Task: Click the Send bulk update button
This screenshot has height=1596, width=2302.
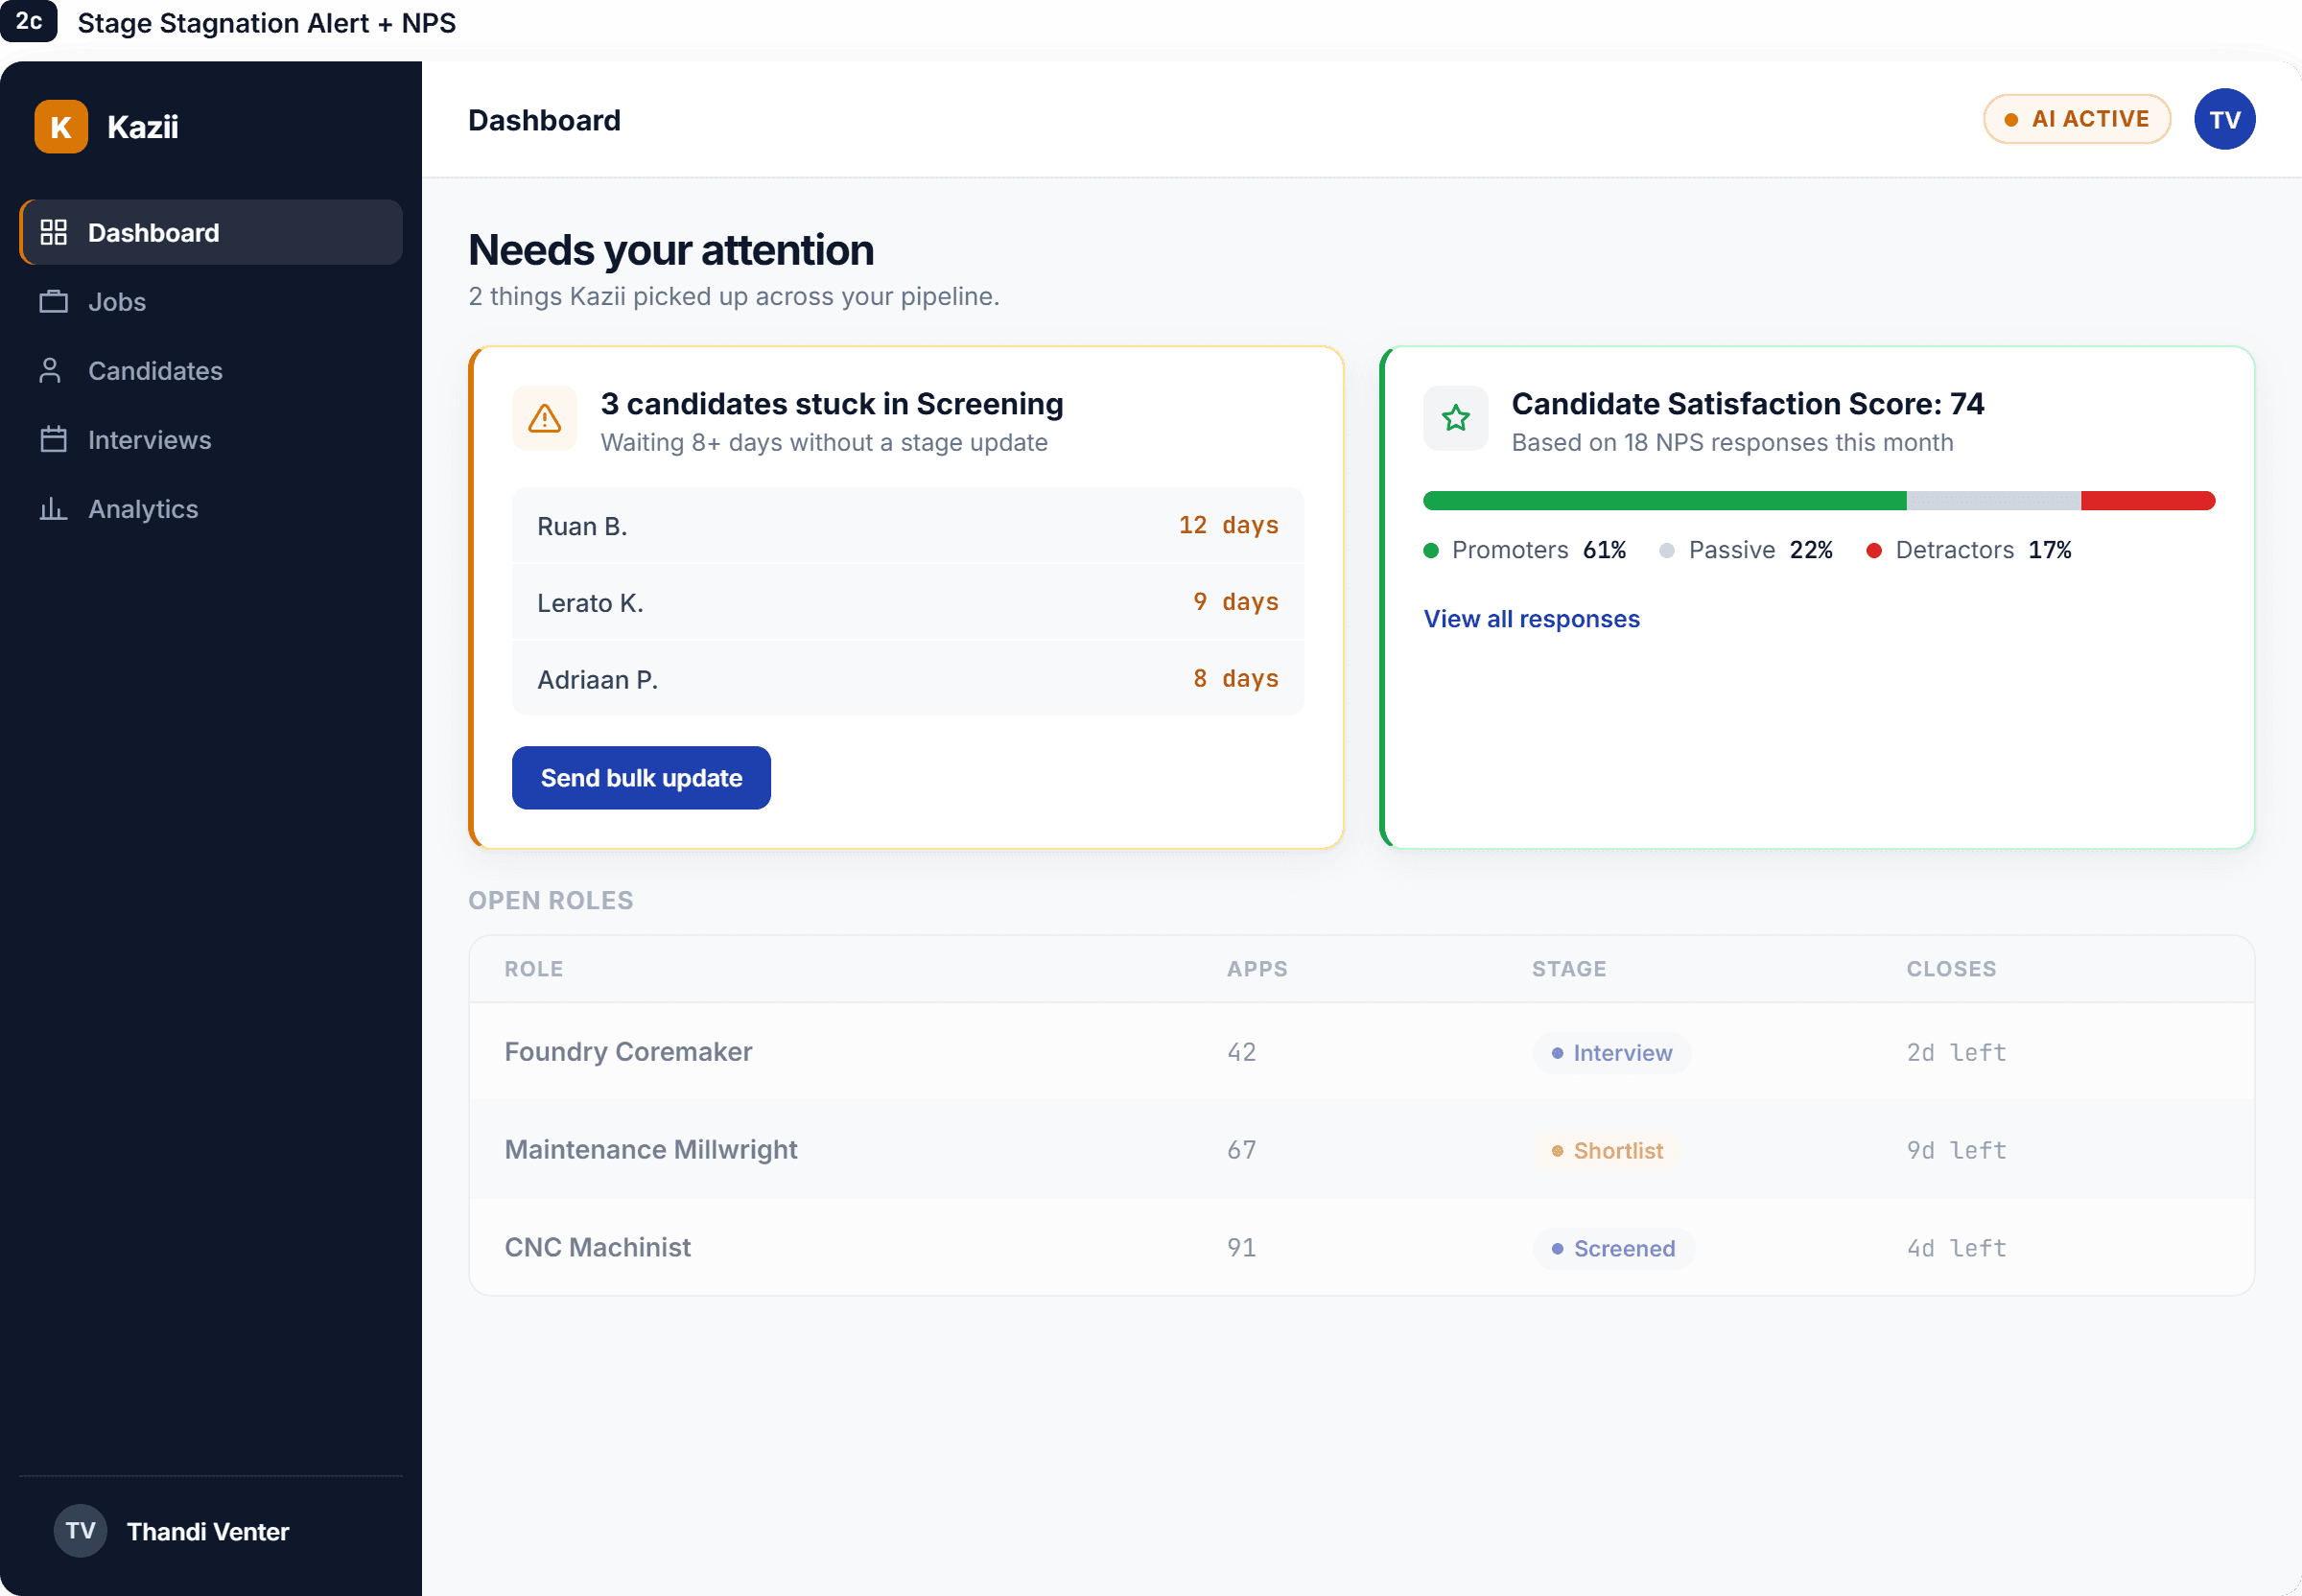Action: (641, 777)
